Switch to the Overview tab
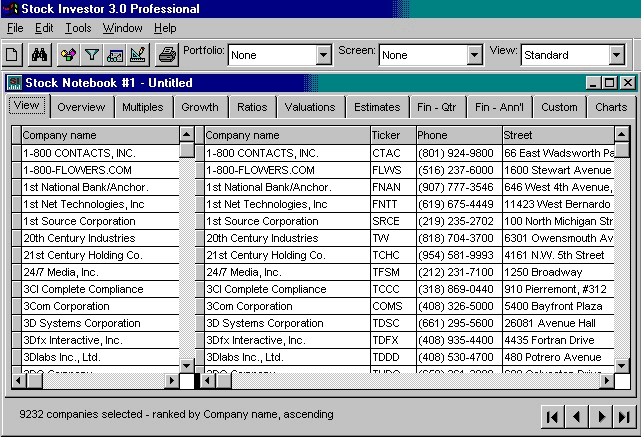The height and width of the screenshot is (437, 641). (x=81, y=107)
